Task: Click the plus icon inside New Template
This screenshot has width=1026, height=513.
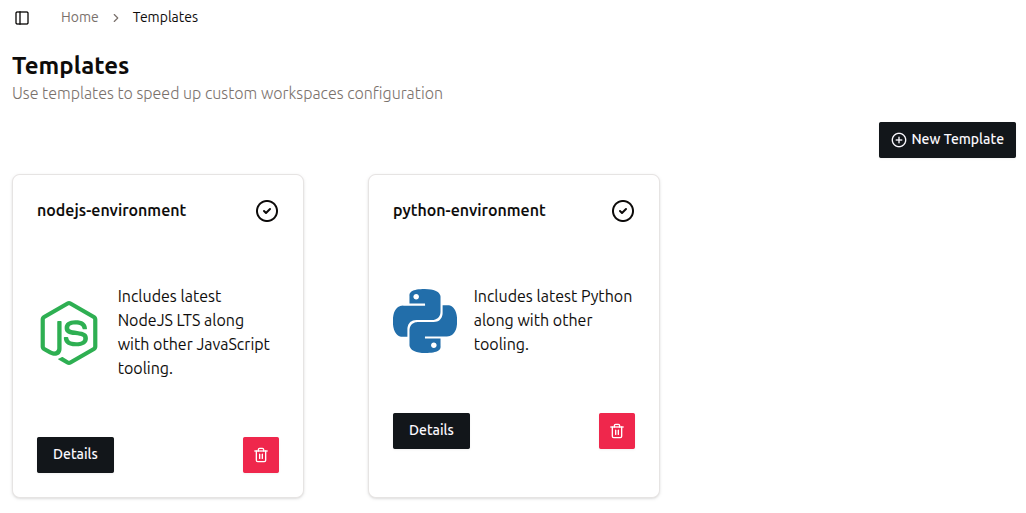Action: 899,140
